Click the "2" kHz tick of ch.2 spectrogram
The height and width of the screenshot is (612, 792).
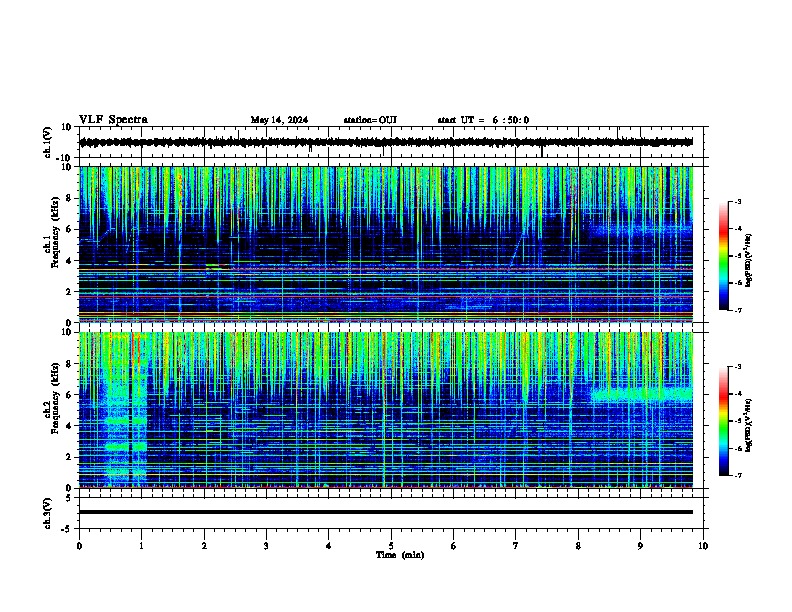69,457
